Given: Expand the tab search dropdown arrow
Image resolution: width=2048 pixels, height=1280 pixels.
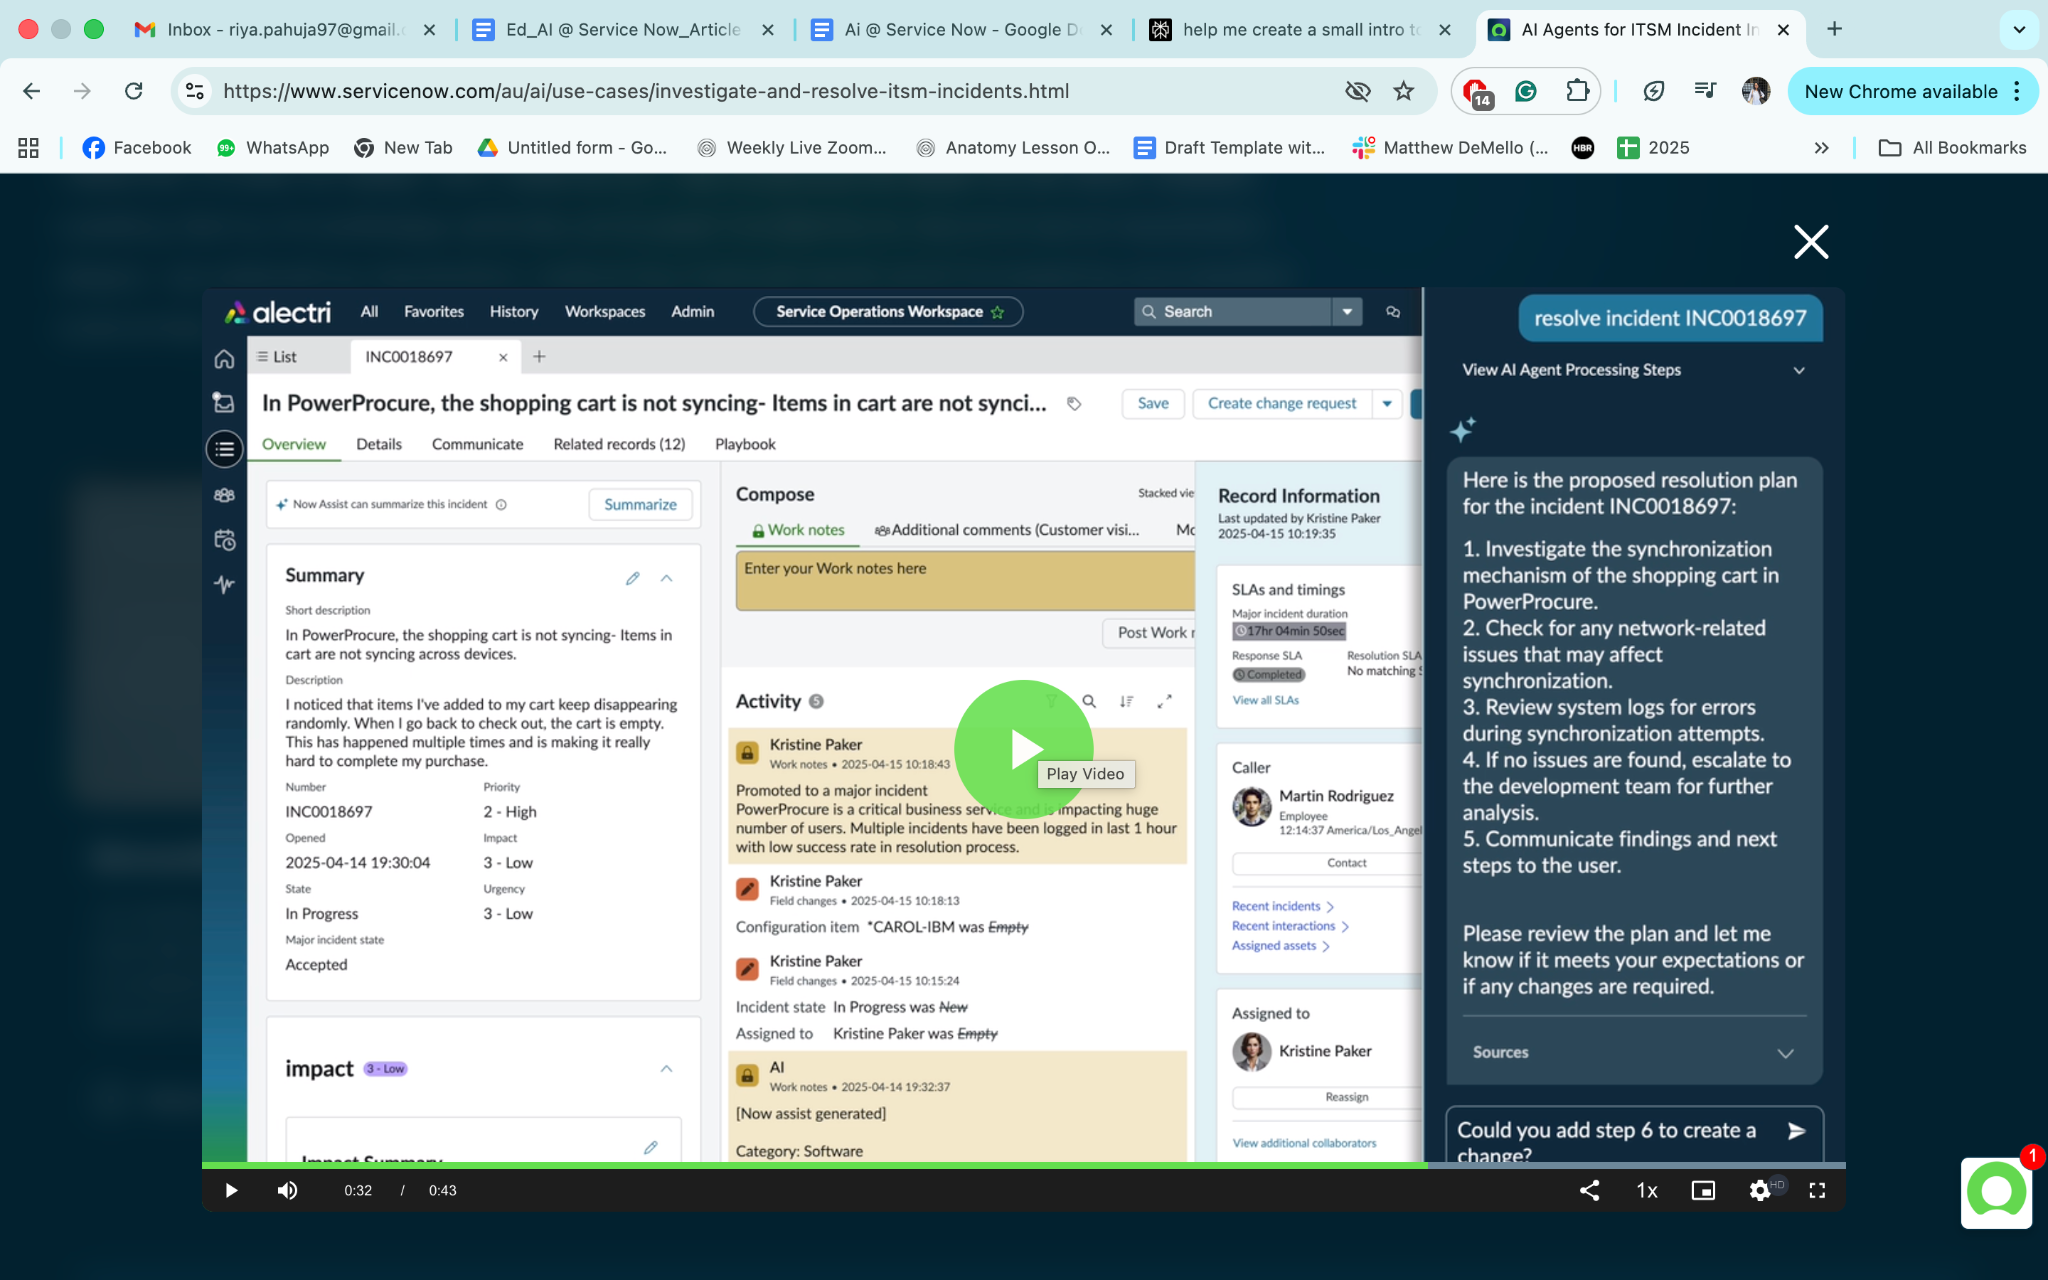Looking at the screenshot, I should [2019, 29].
